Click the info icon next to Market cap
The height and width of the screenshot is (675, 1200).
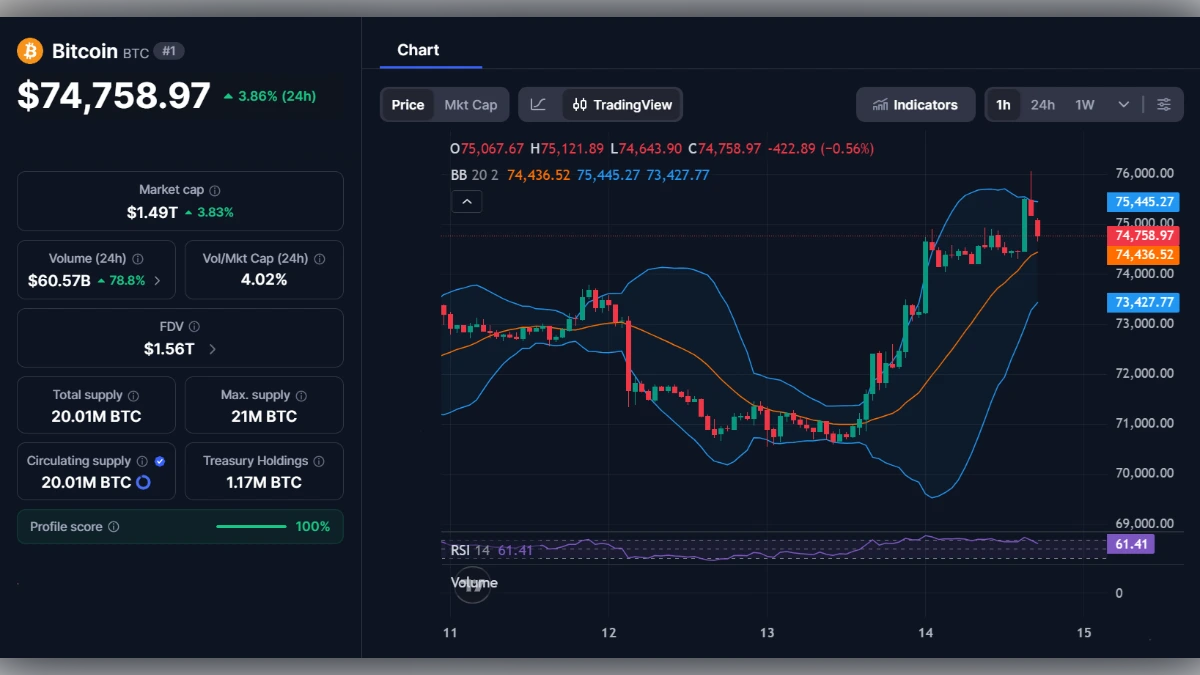pos(213,189)
